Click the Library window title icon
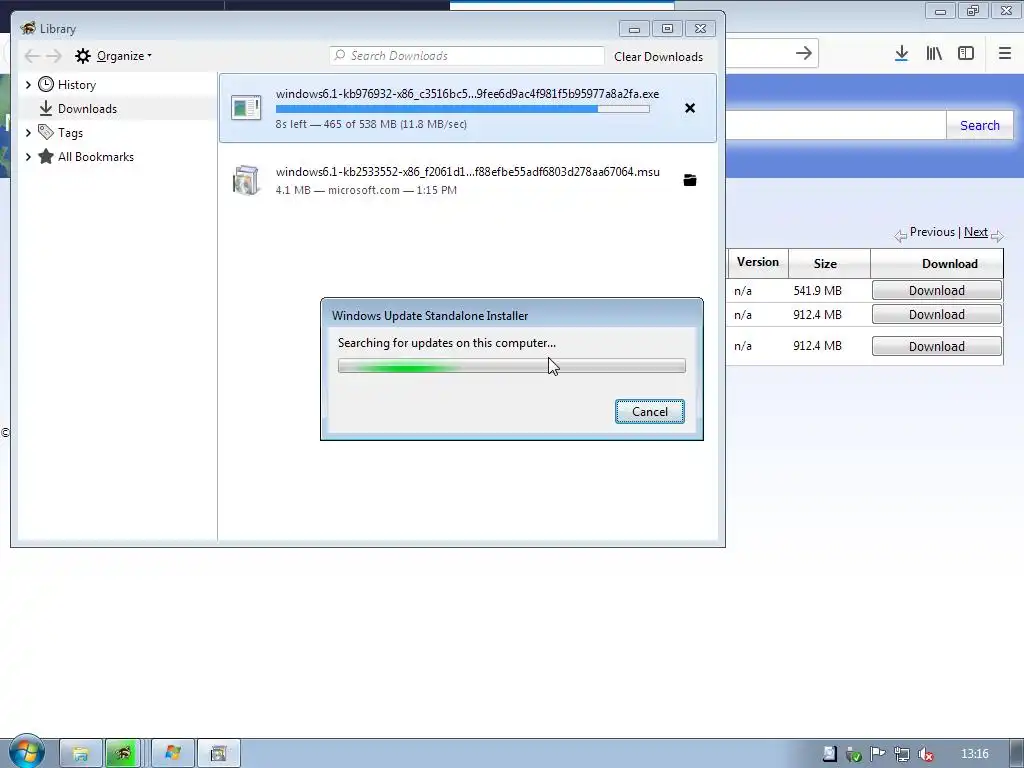This screenshot has height=768, width=1024. [27, 28]
